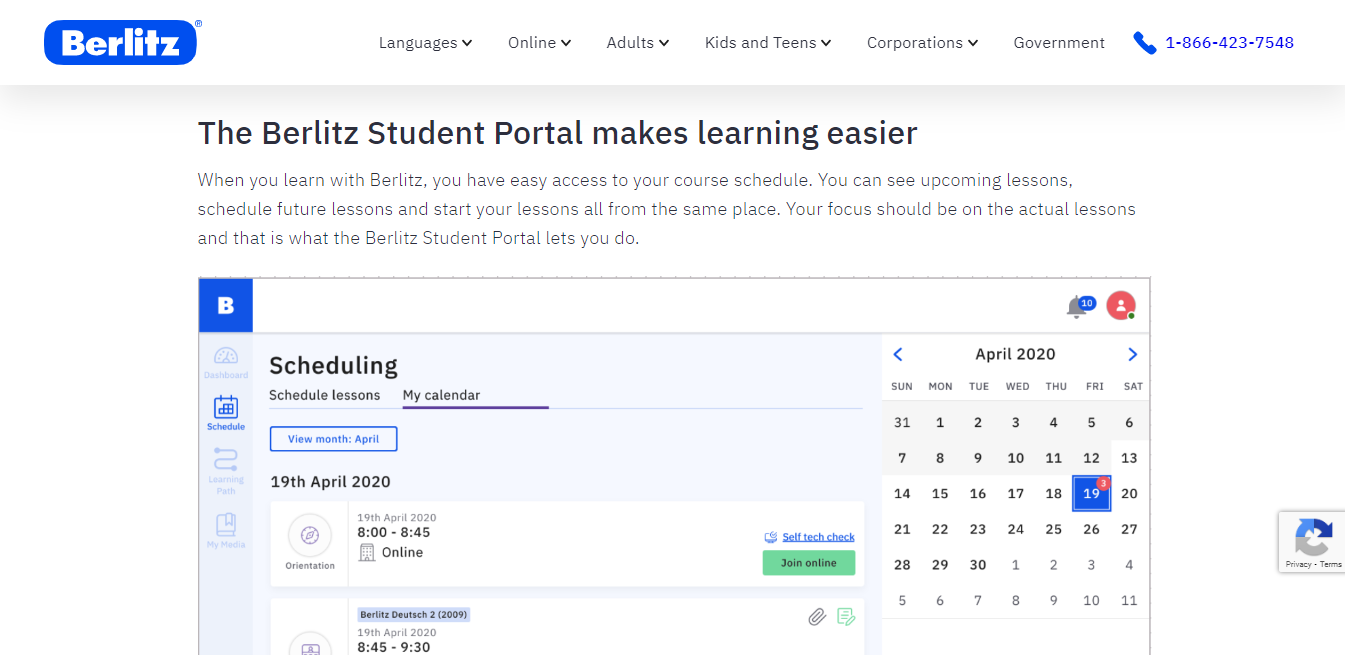Open the Learning Path sidebar icon
Screen dimensions: 1345x655
[x=226, y=465]
